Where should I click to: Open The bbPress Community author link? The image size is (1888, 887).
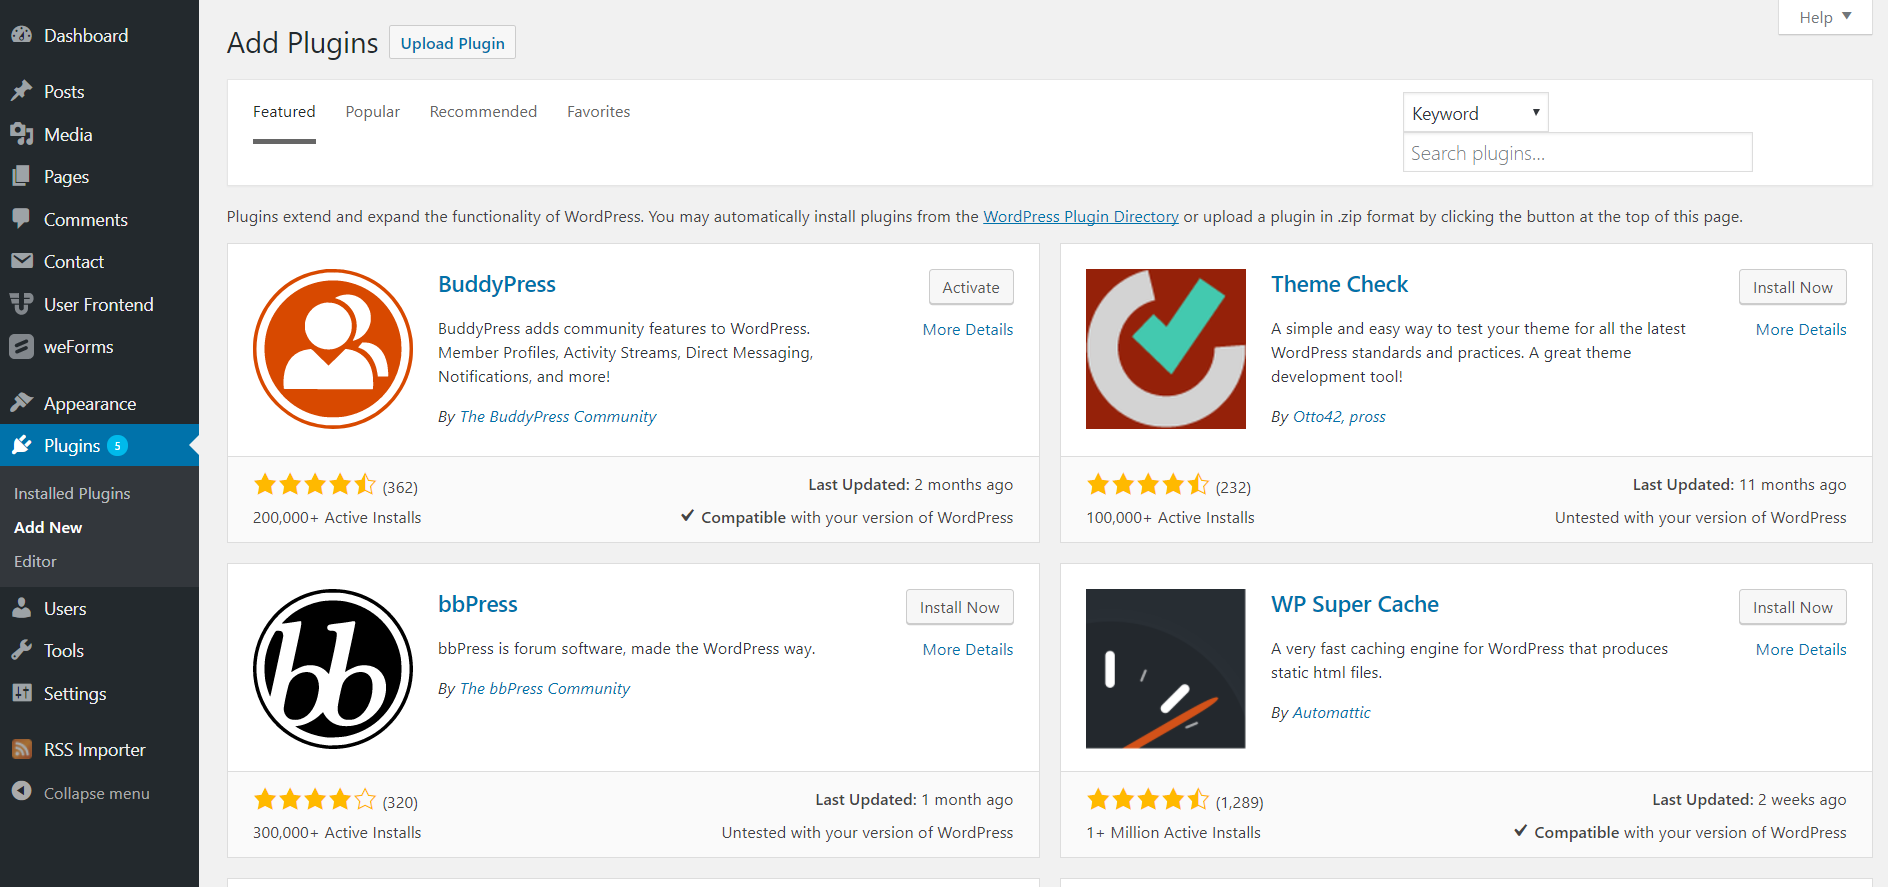pos(545,688)
